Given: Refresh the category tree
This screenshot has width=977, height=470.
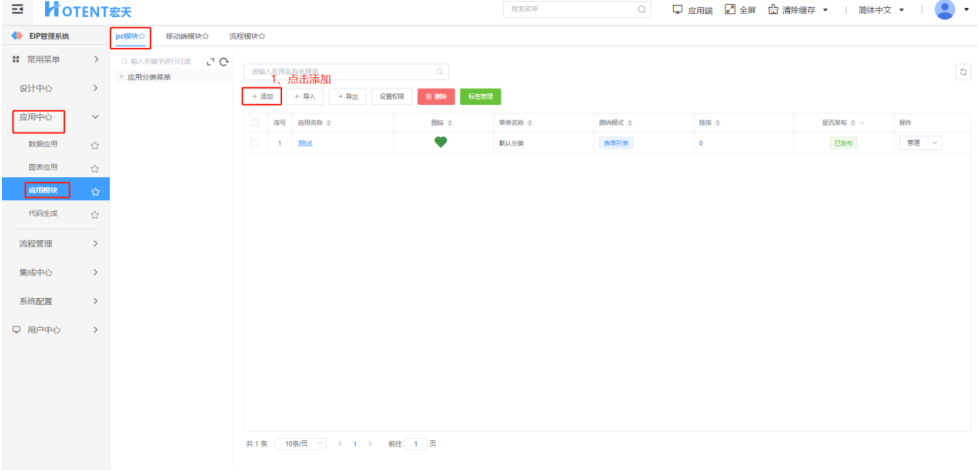Looking at the screenshot, I should [x=224, y=62].
